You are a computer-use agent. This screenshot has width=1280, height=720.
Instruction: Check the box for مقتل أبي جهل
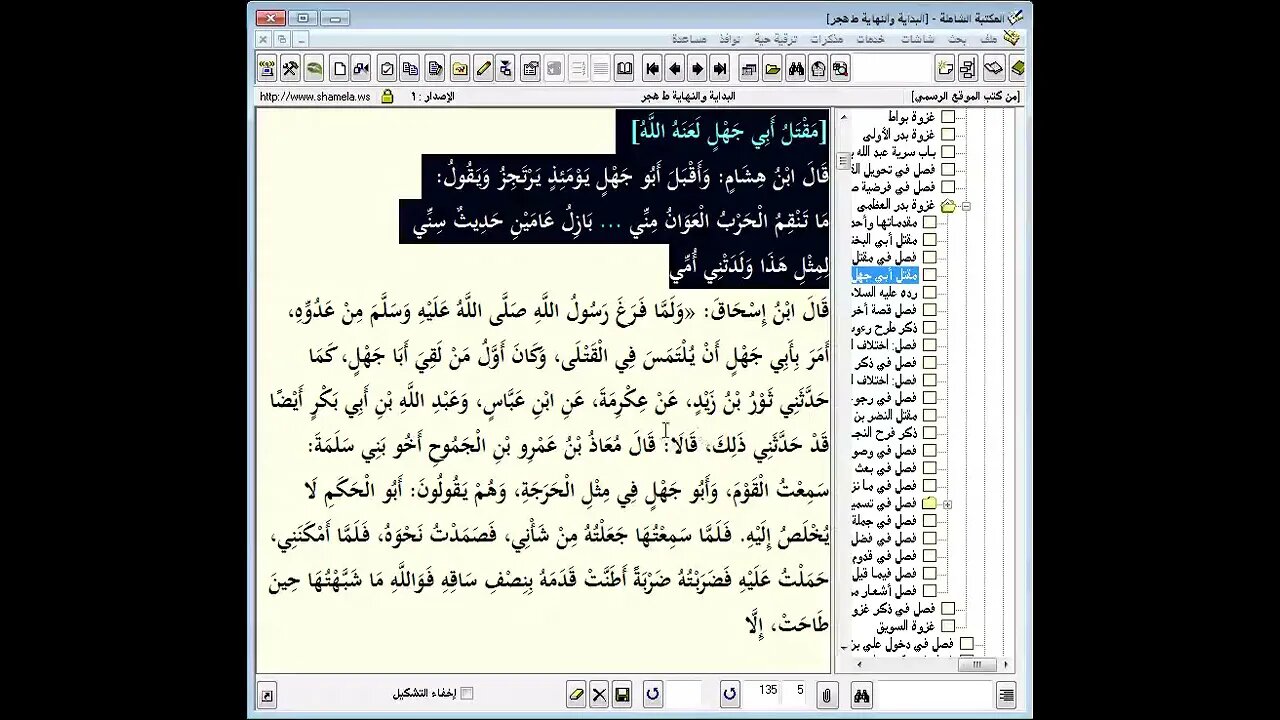tap(929, 275)
